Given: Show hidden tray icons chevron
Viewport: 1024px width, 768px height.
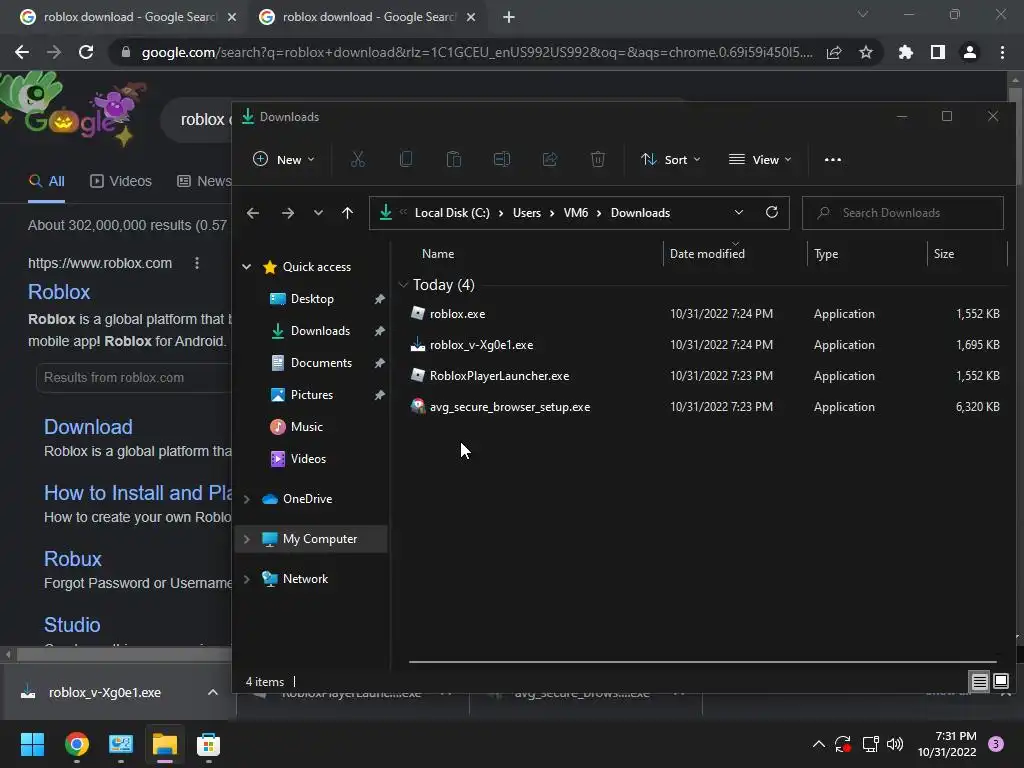Looking at the screenshot, I should pos(818,744).
